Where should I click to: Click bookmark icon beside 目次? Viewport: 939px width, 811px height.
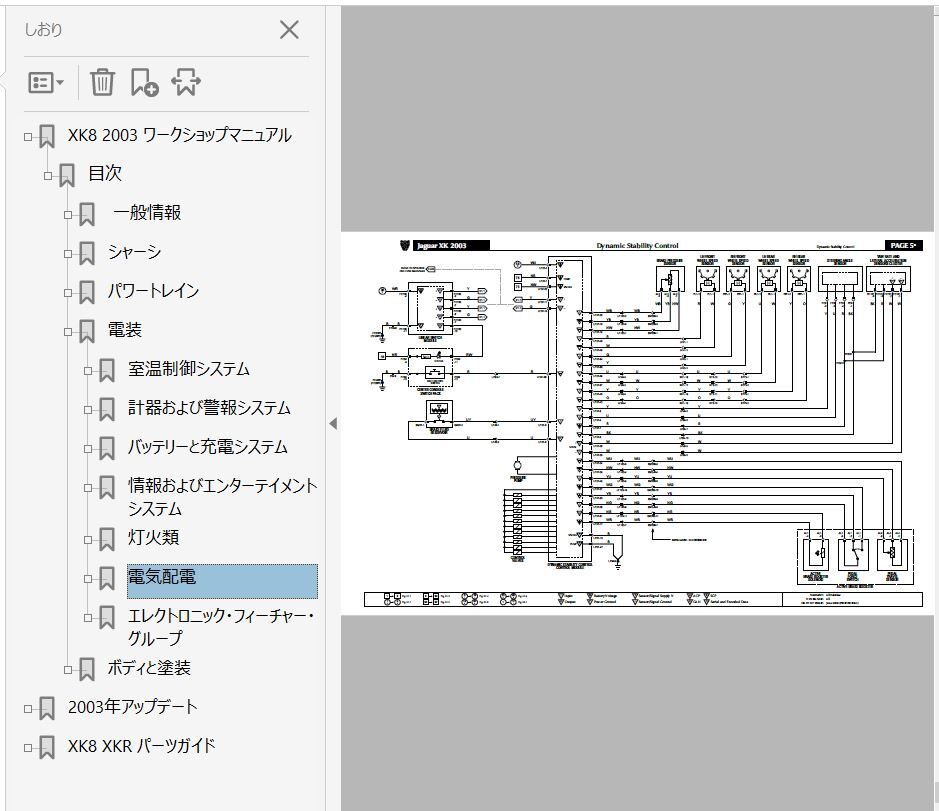[67, 175]
